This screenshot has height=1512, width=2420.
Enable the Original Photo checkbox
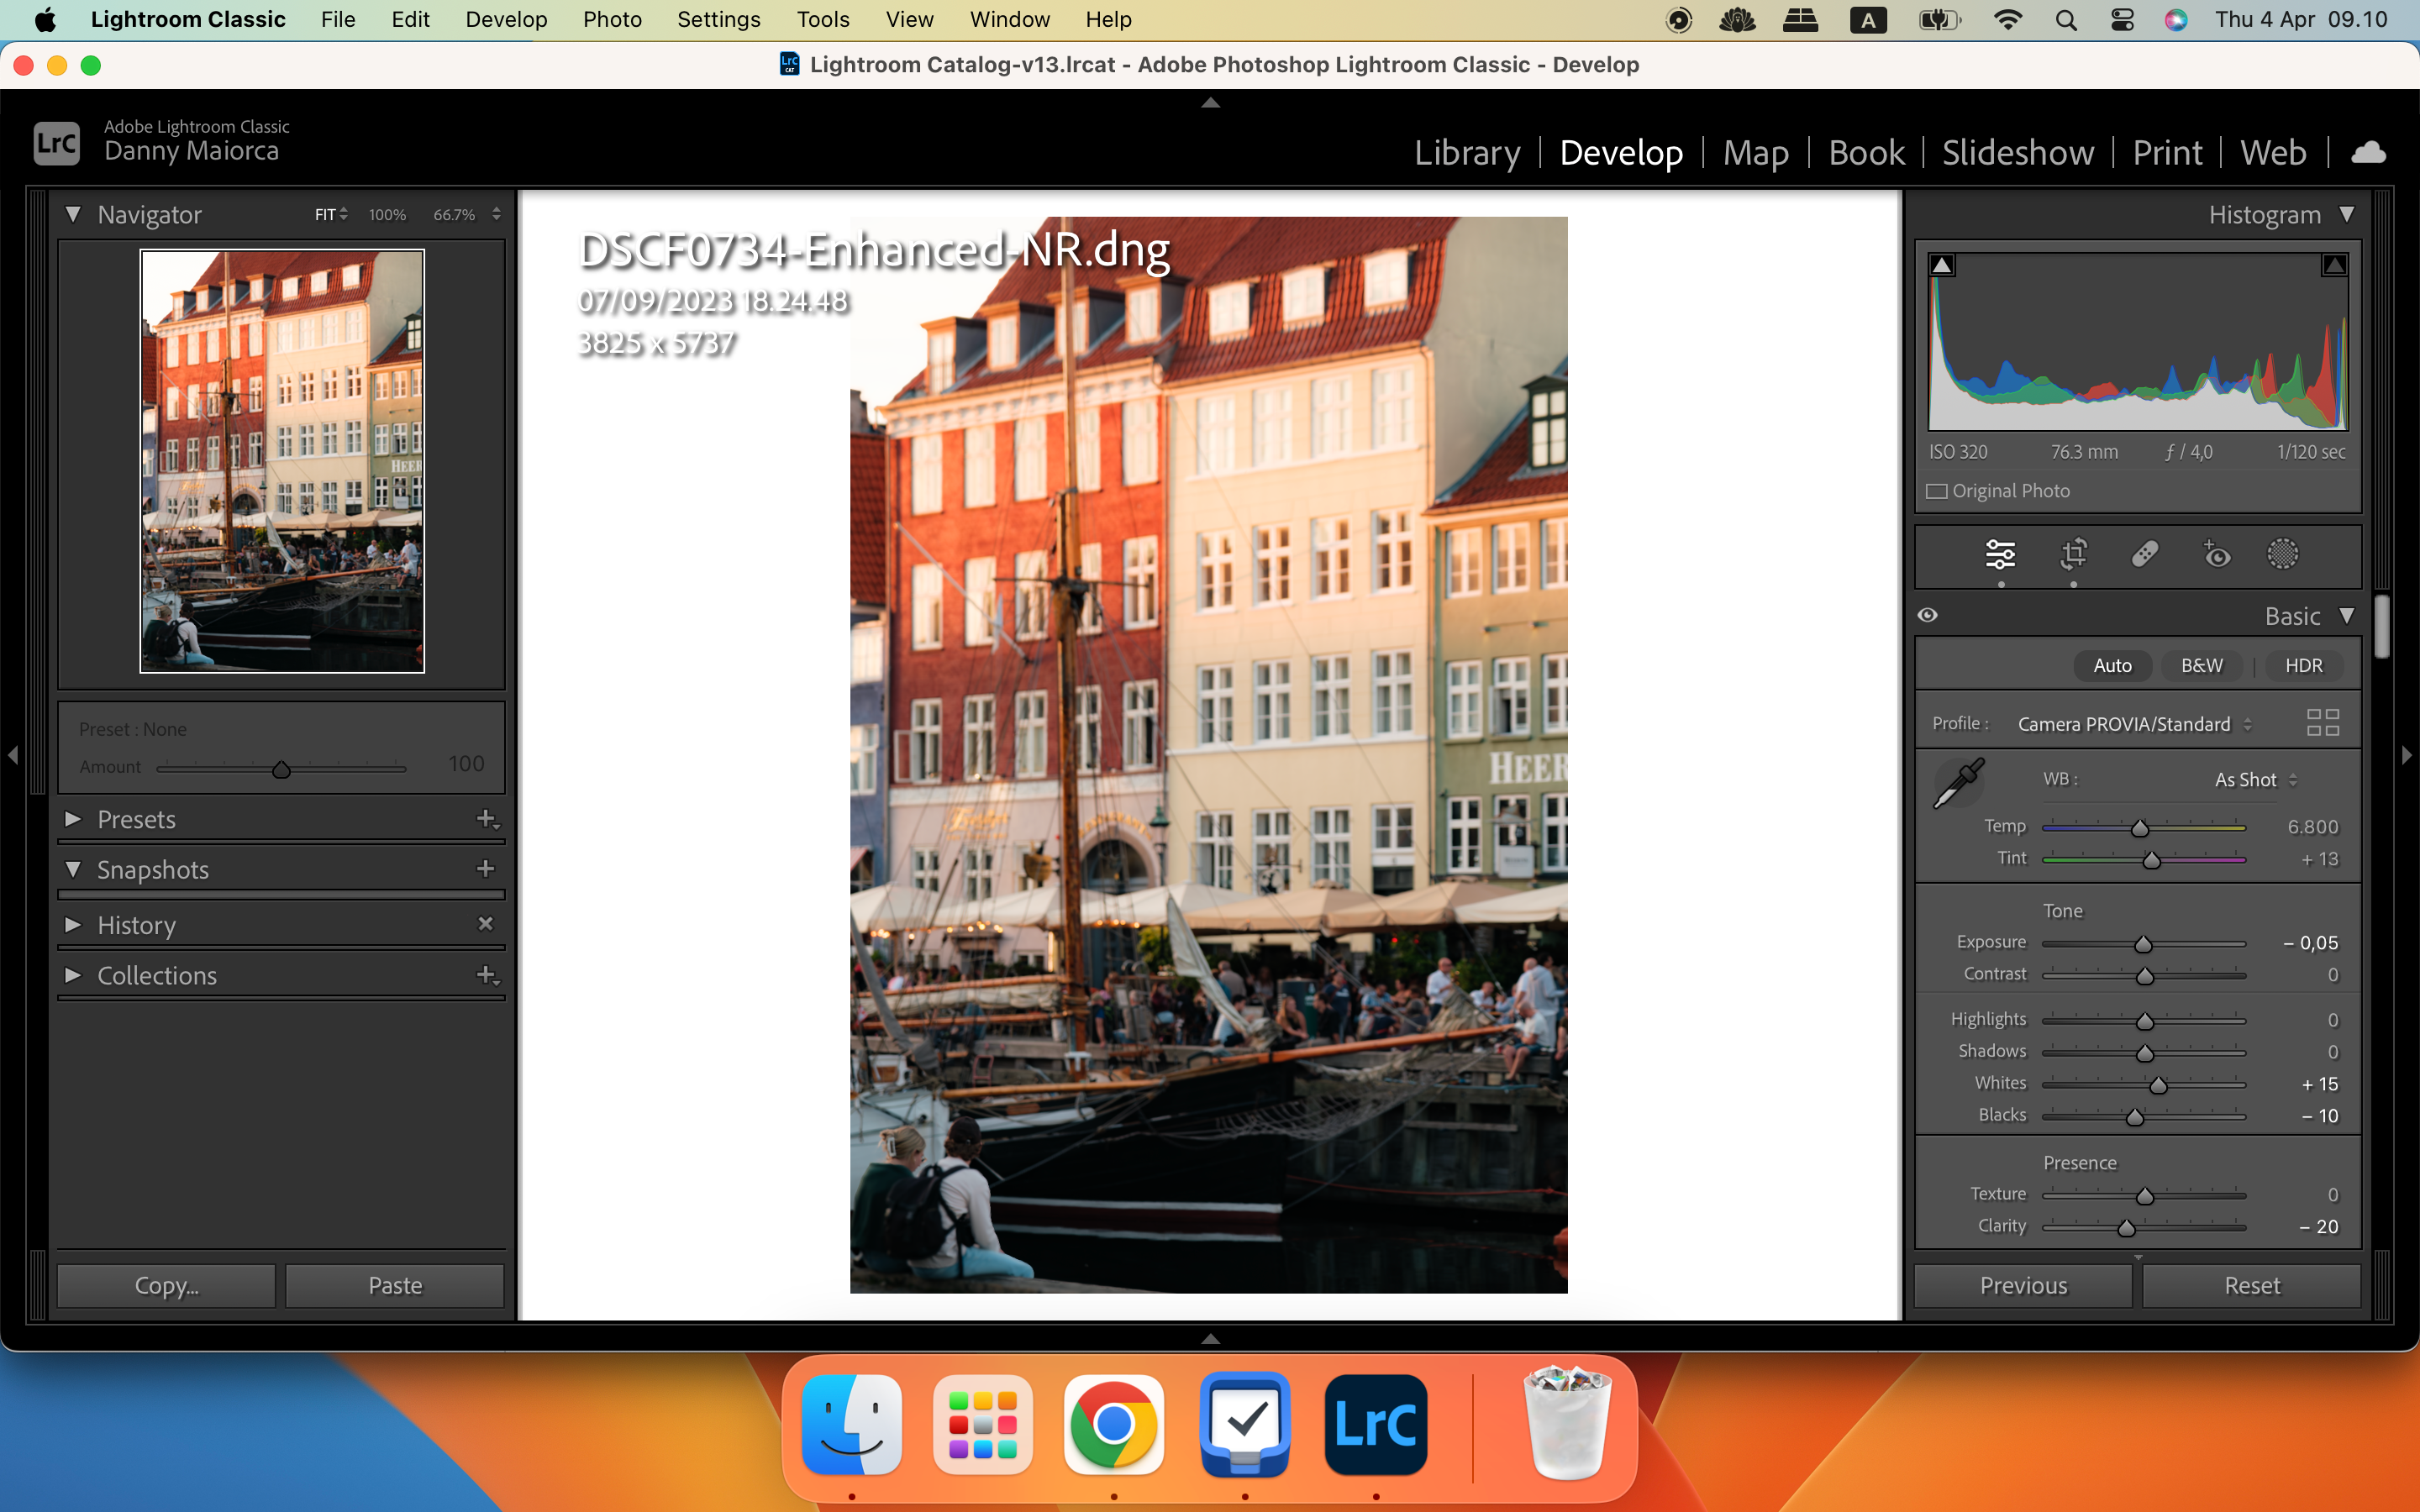click(x=1937, y=491)
